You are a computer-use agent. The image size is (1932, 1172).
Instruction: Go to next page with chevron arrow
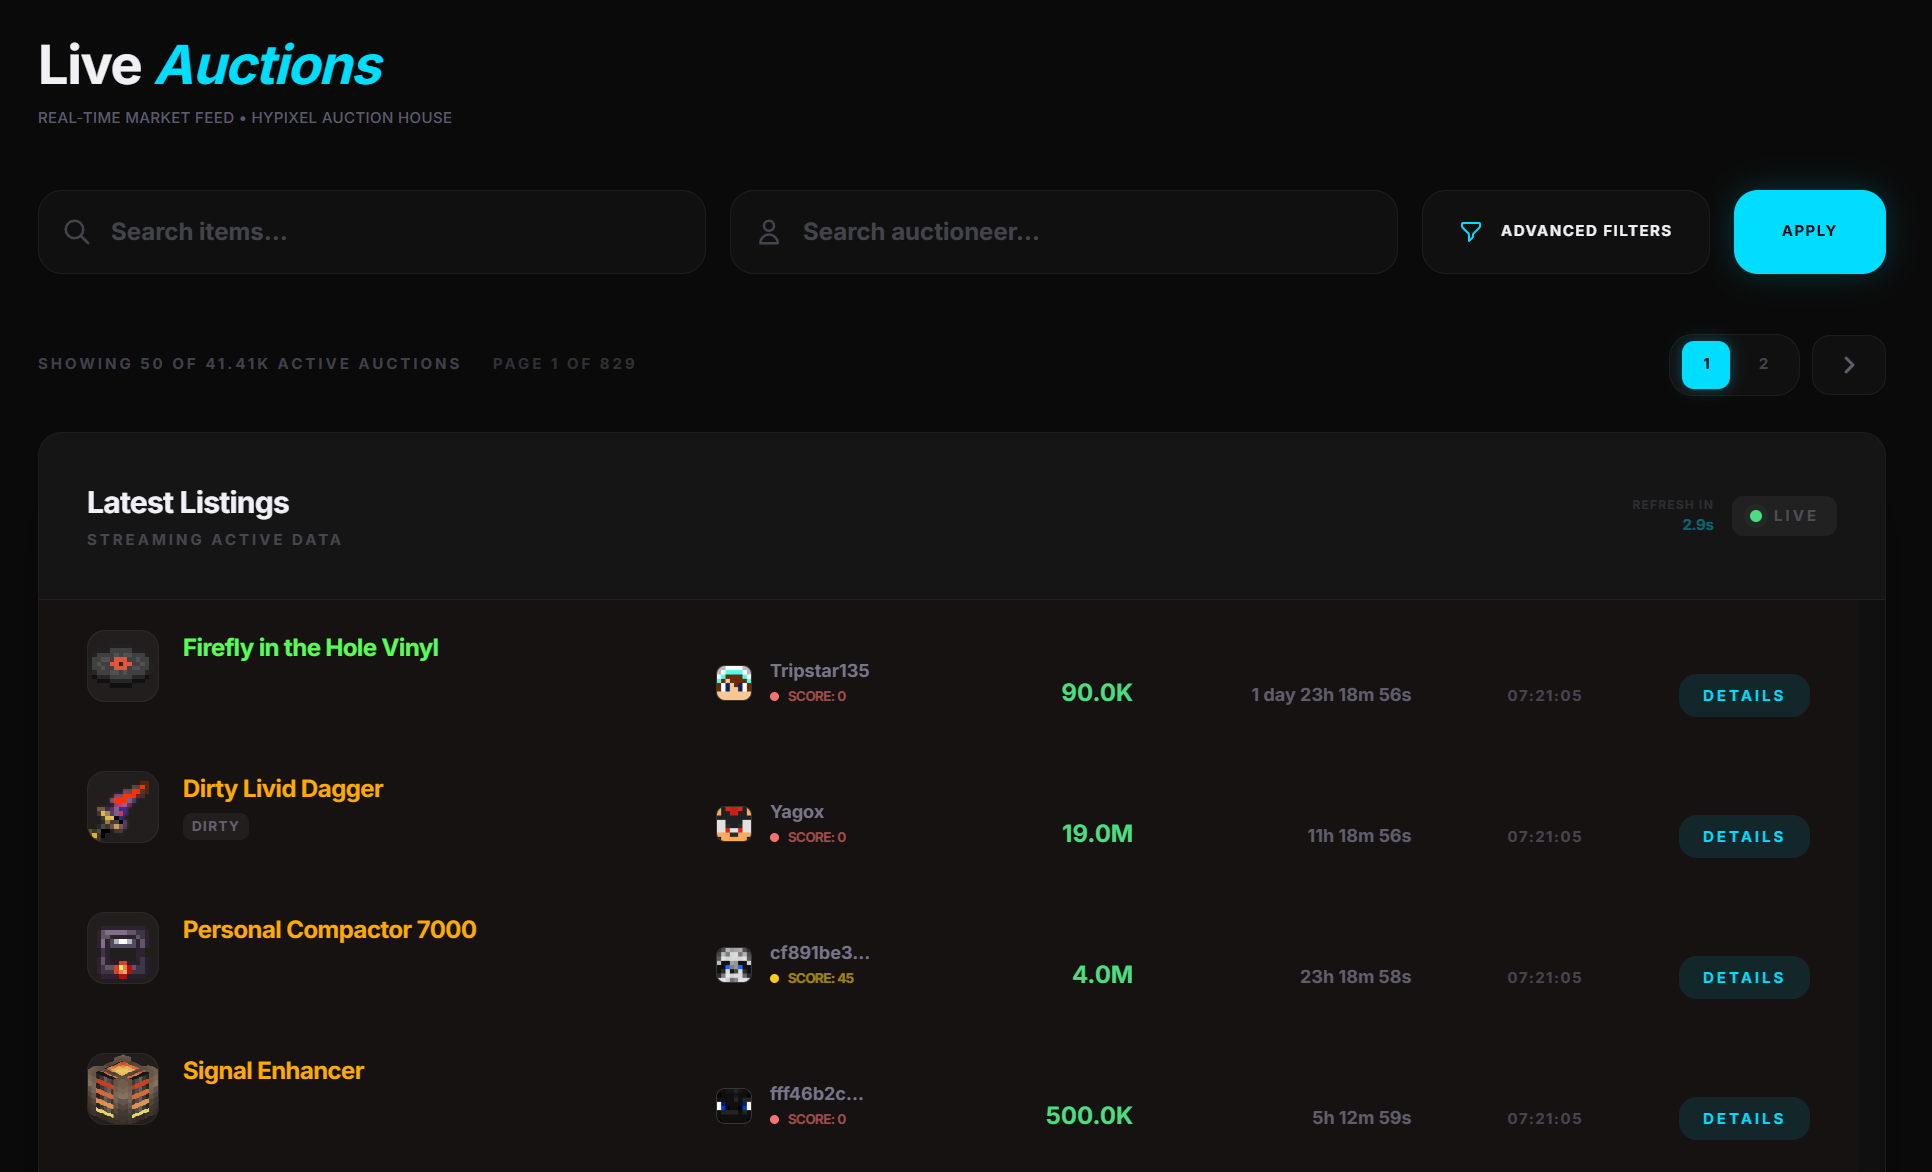point(1848,365)
